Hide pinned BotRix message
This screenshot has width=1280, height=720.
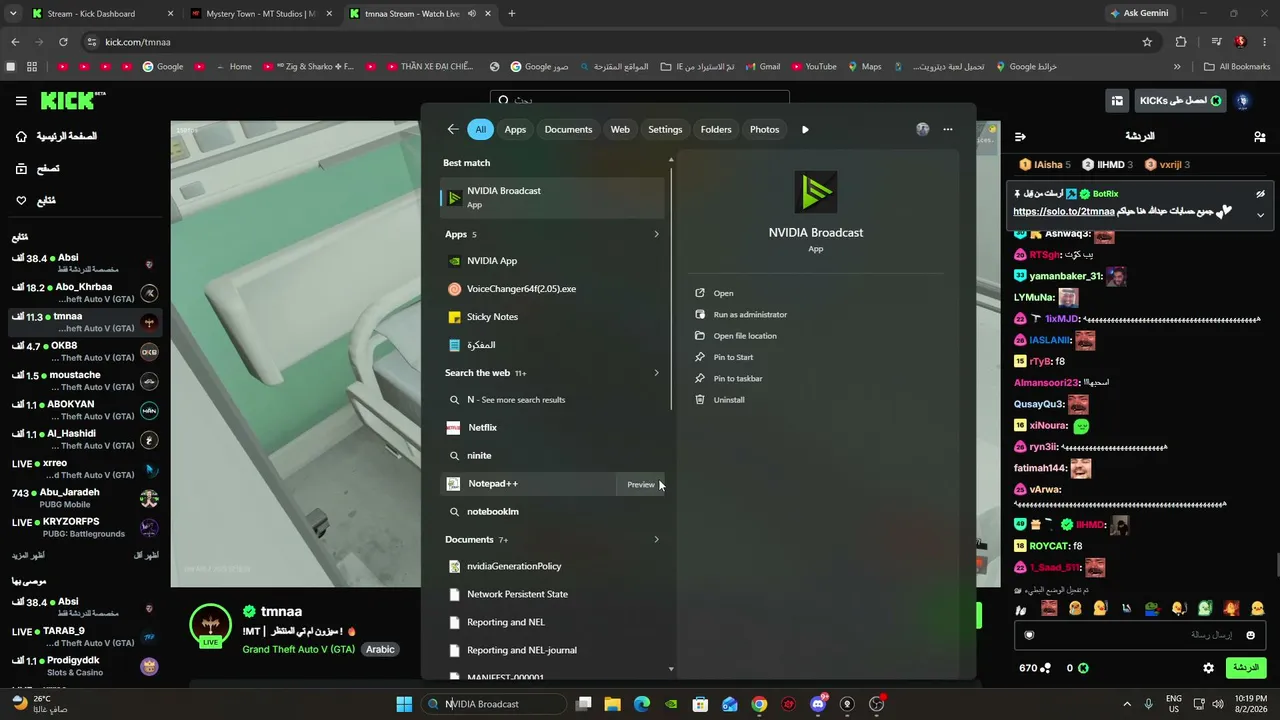click(1260, 194)
